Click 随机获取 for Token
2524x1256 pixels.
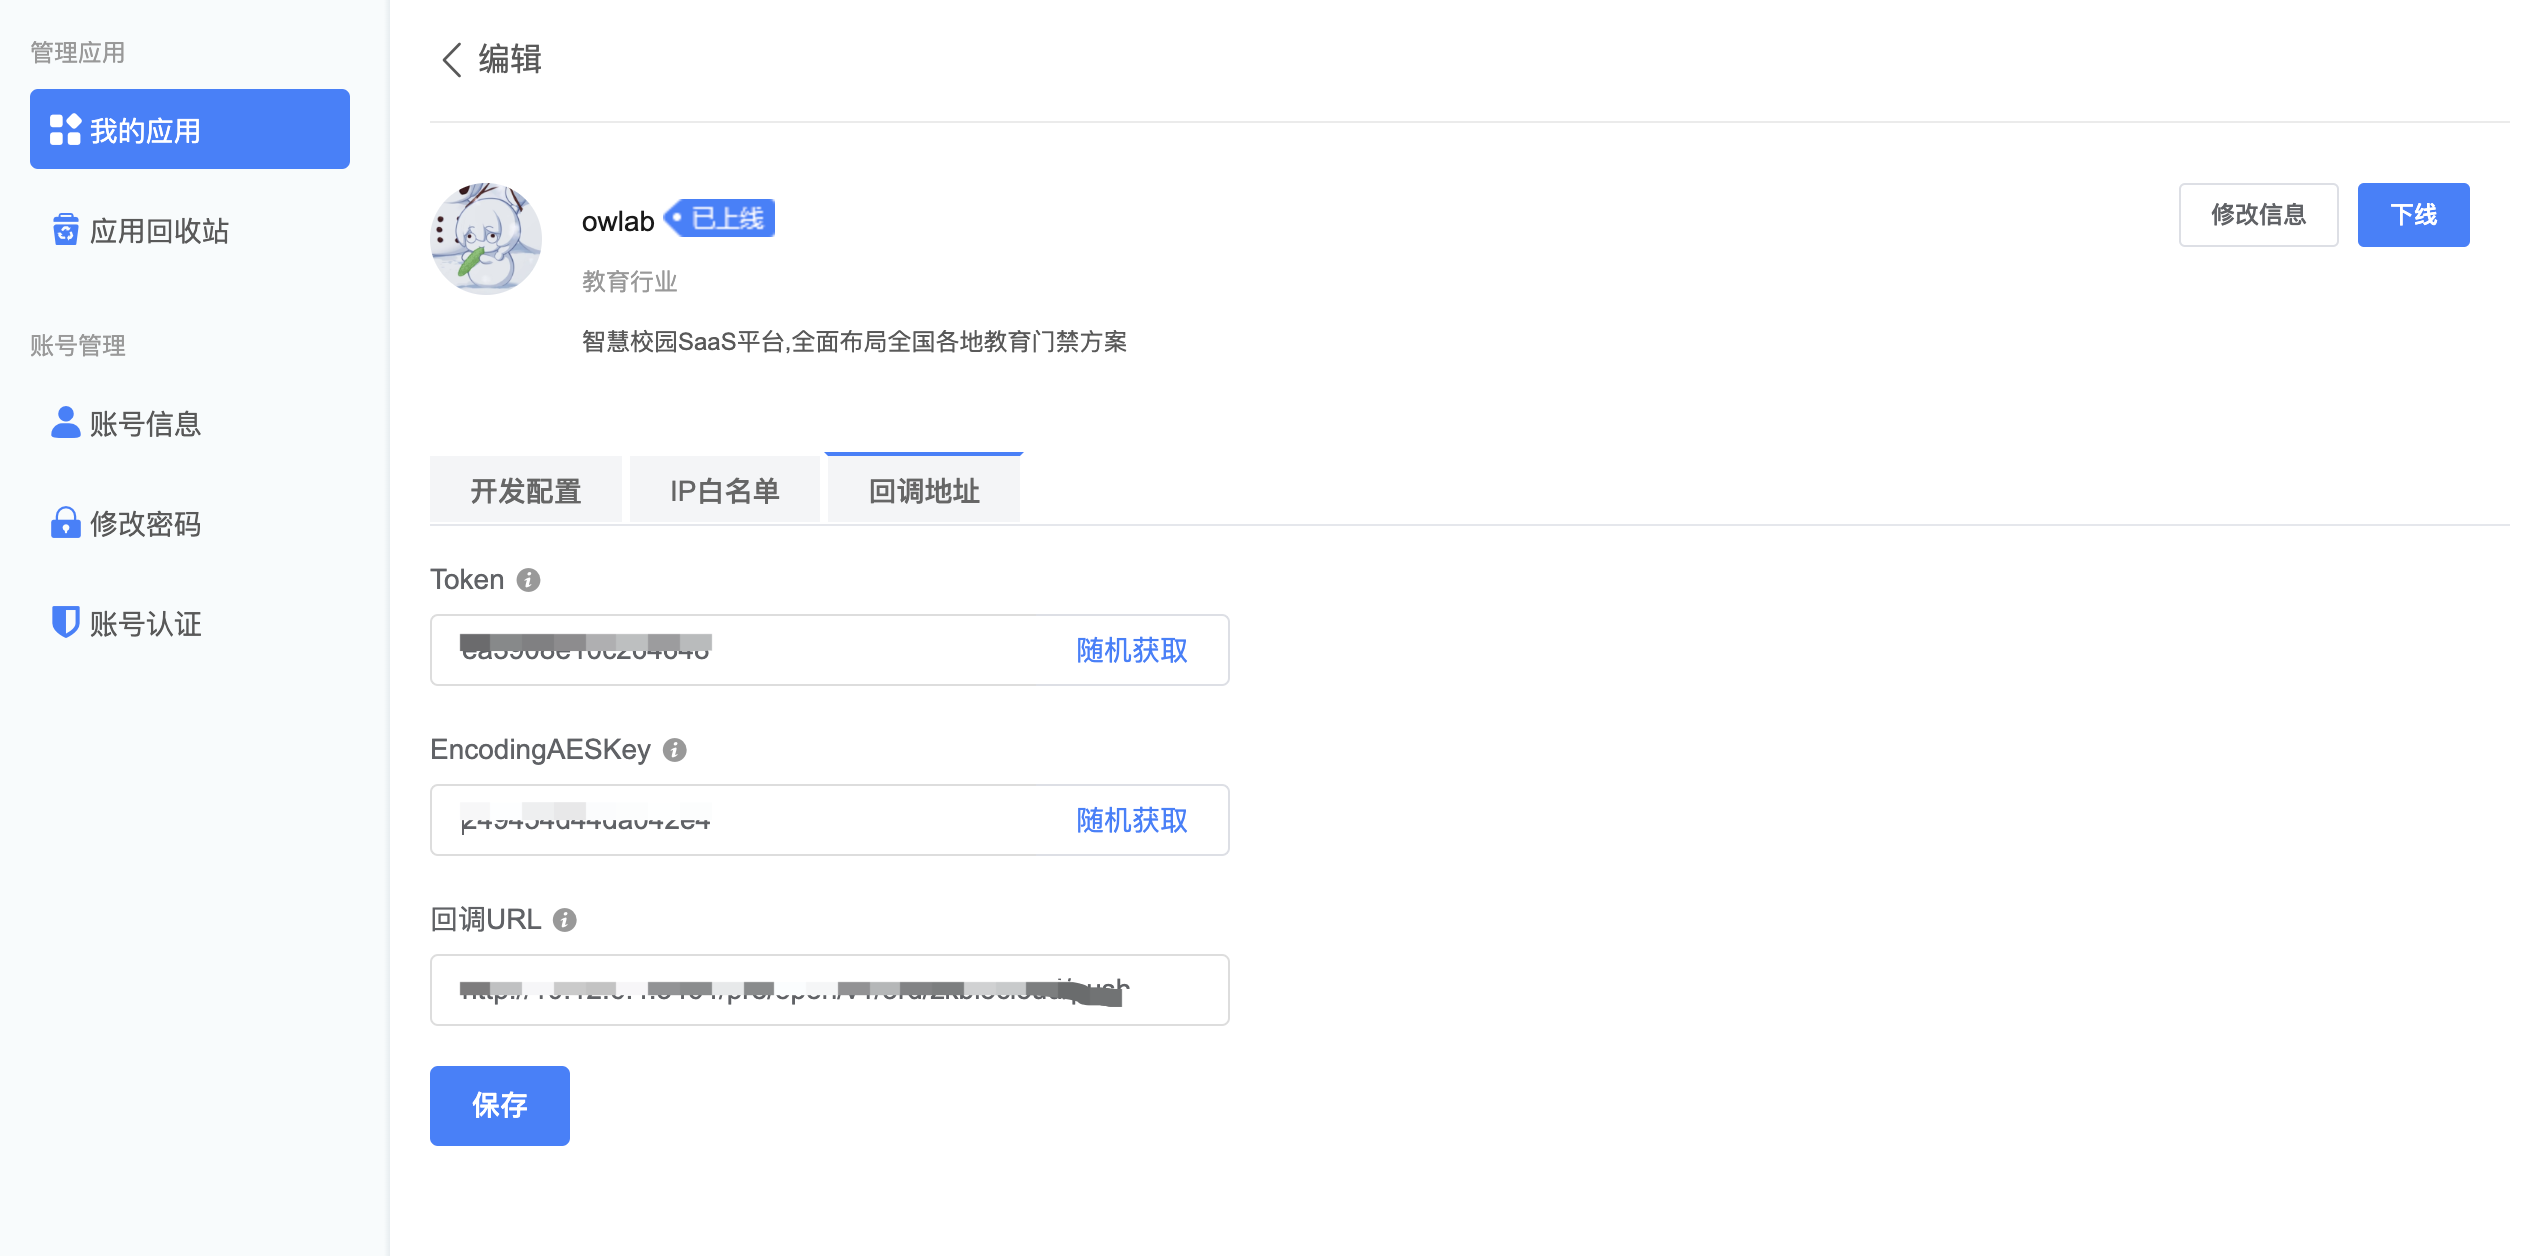click(1131, 651)
